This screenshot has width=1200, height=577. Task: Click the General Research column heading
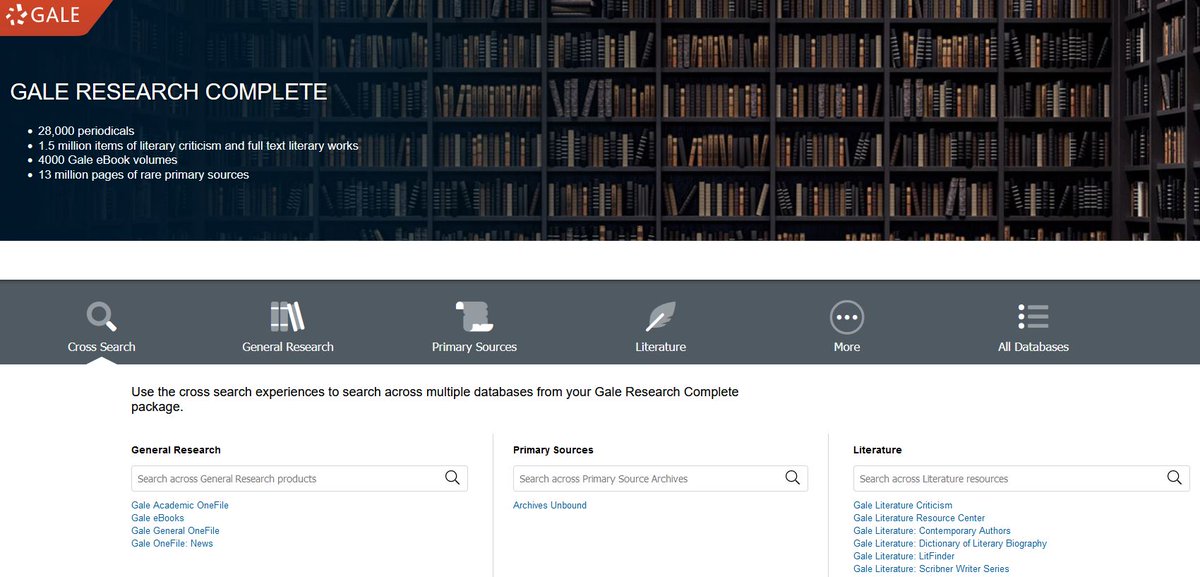[176, 450]
